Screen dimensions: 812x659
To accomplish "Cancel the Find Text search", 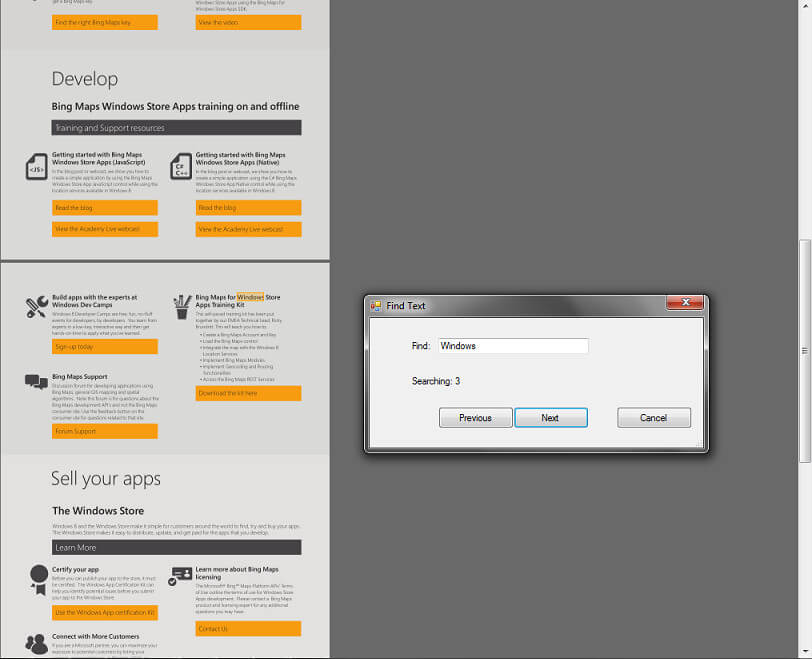I will tap(653, 418).
